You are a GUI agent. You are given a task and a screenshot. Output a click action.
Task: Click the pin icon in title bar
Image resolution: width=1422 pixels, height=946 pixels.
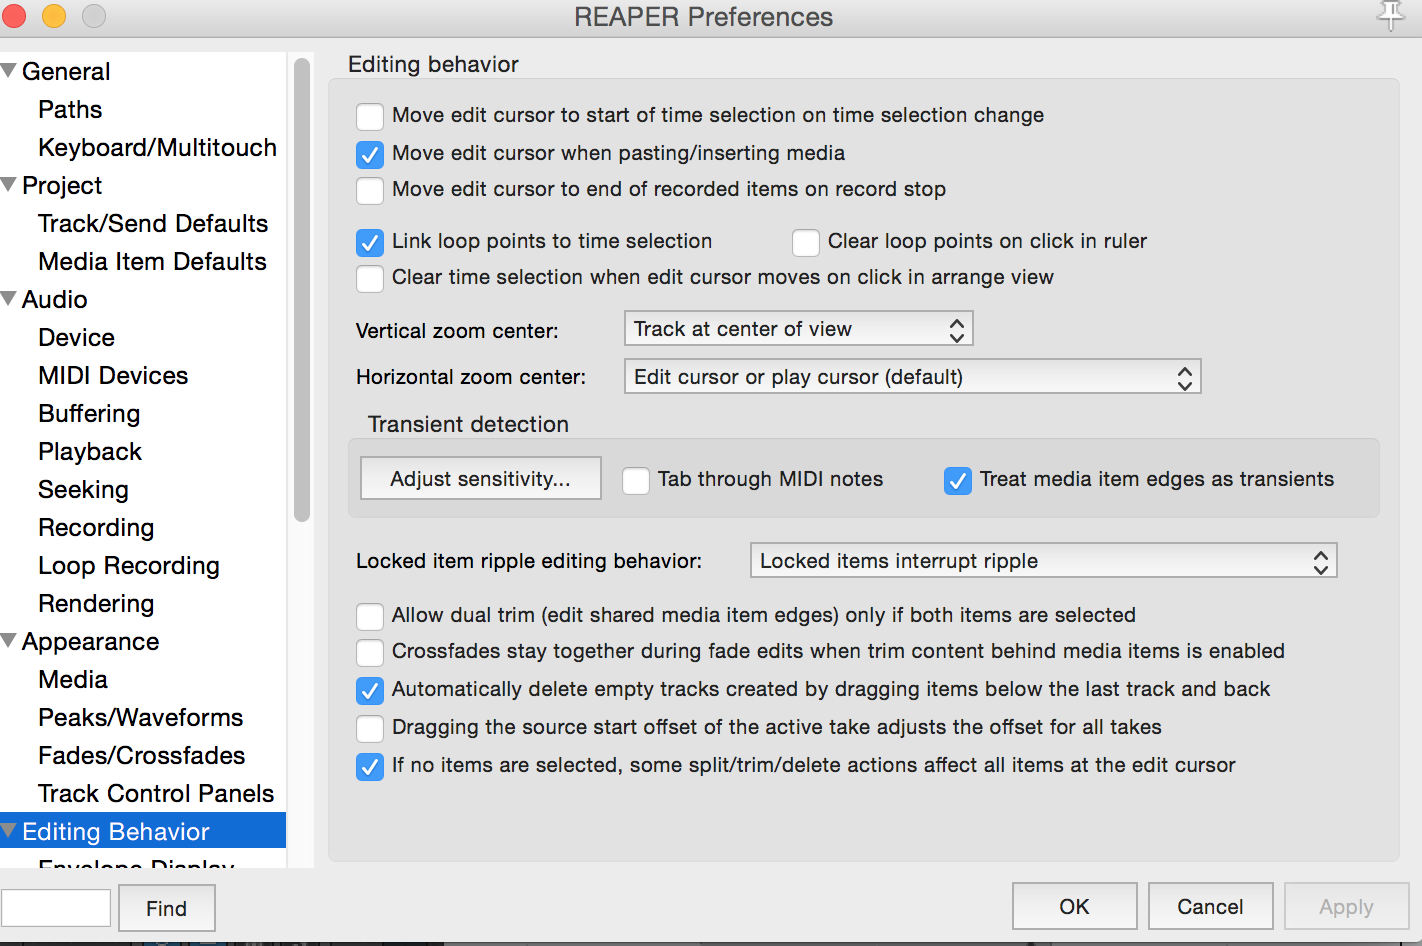pyautogui.click(x=1391, y=15)
